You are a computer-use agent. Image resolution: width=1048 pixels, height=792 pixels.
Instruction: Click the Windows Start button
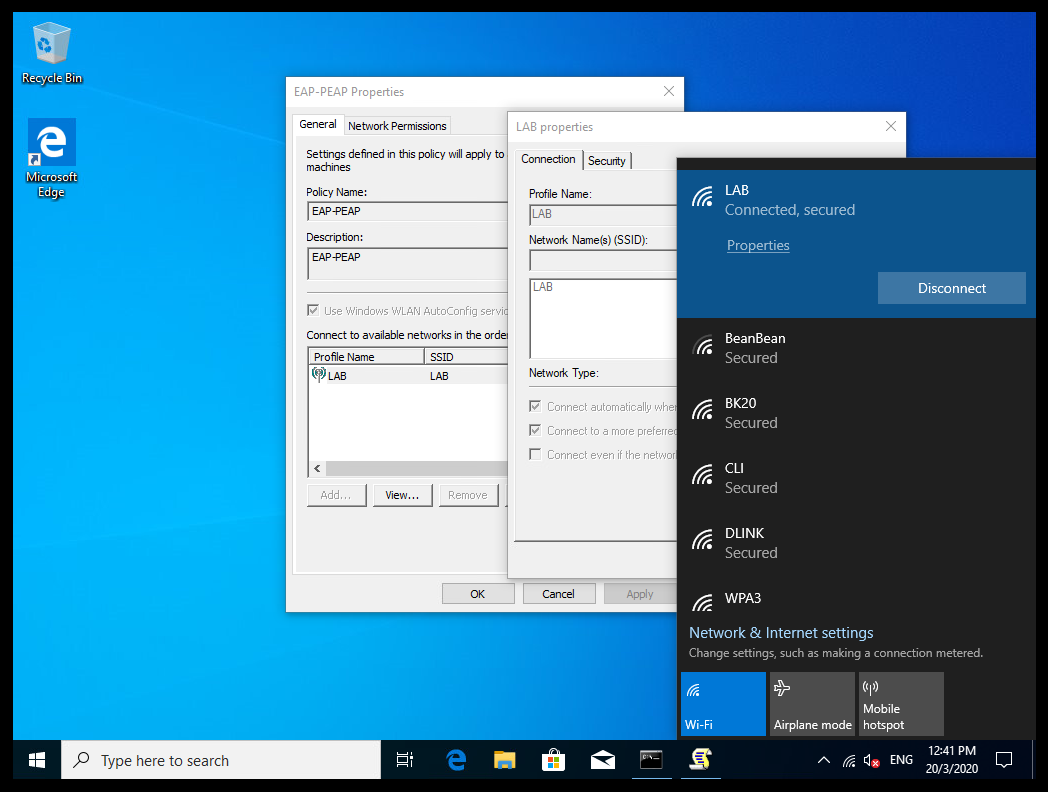pos(37,760)
